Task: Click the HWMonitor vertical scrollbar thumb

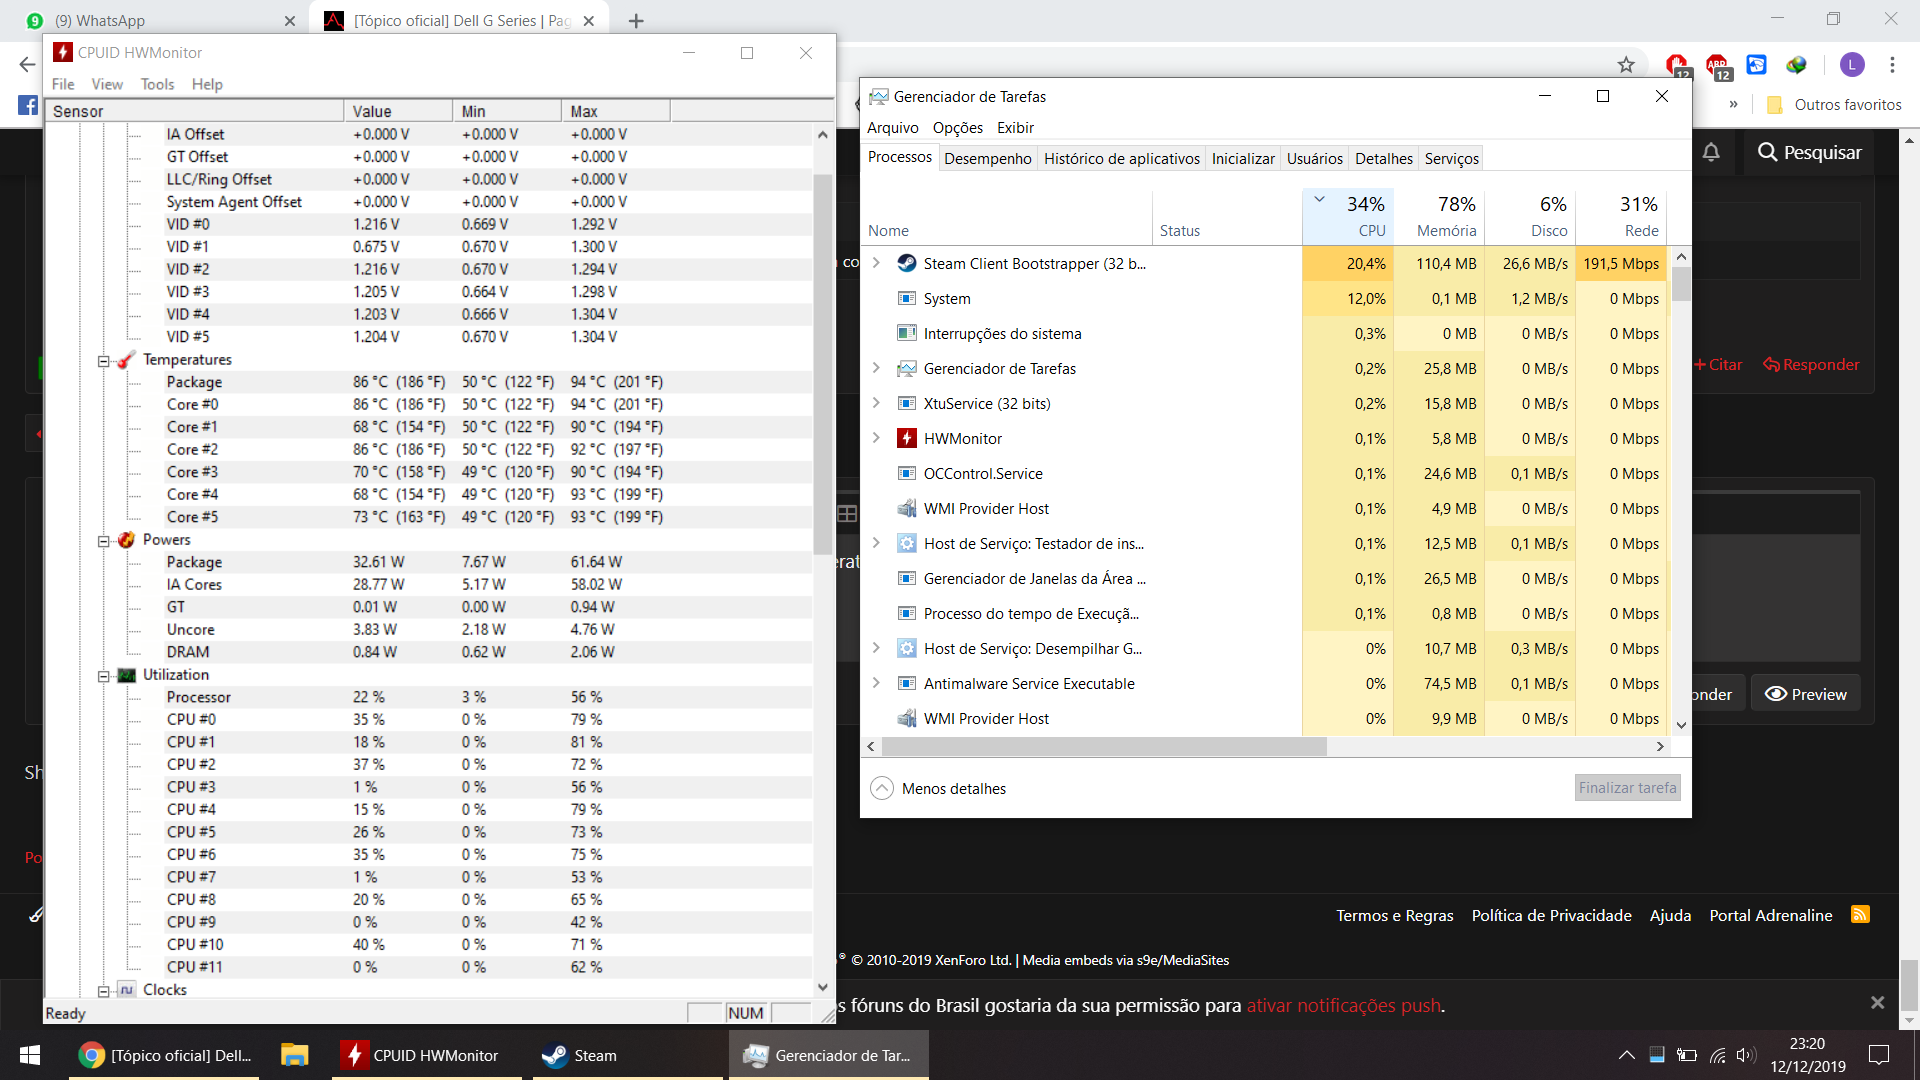Action: [x=822, y=363]
